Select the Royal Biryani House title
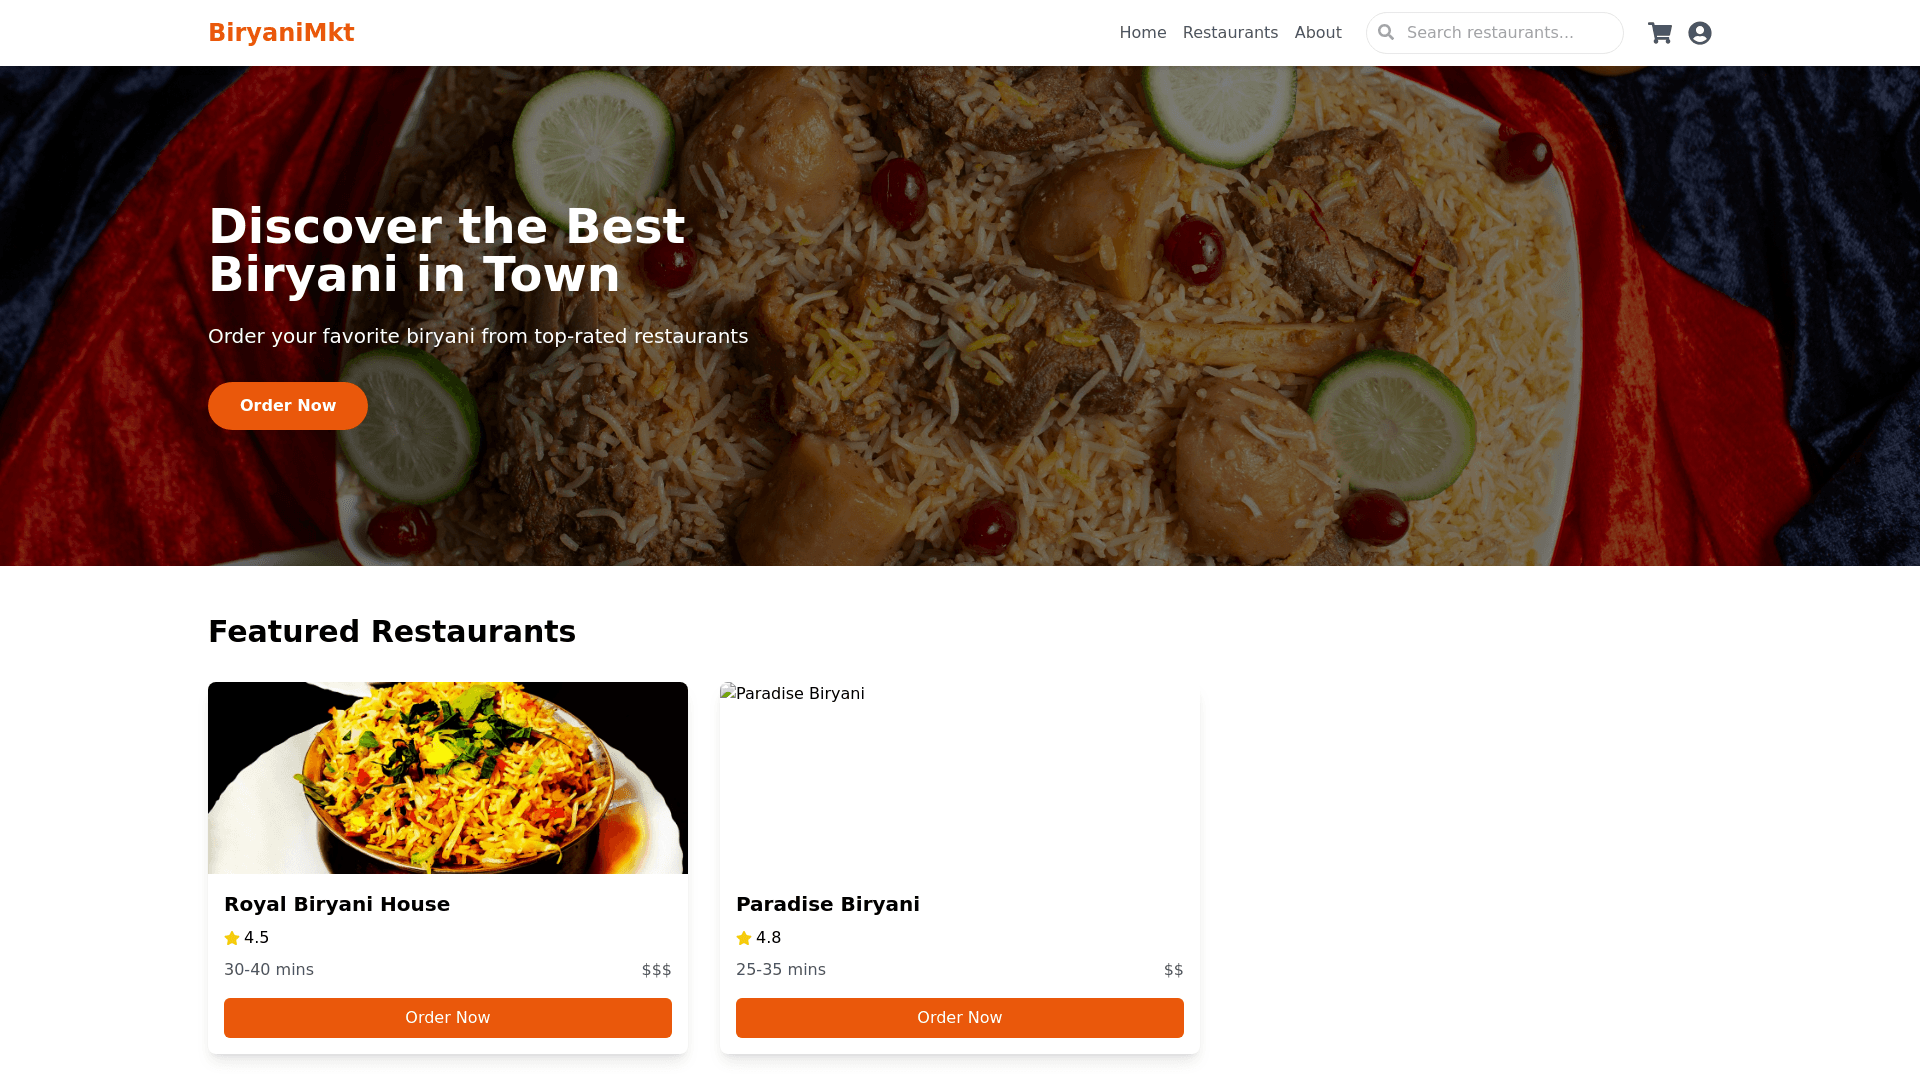 click(337, 904)
